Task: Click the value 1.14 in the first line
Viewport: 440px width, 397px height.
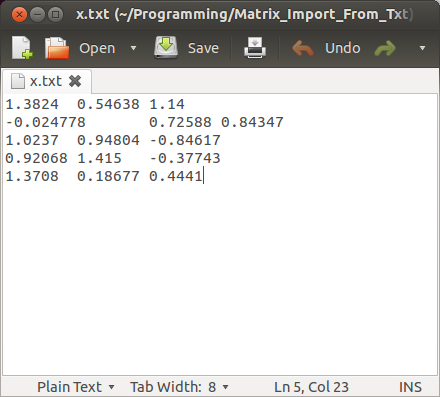Action: pyautogui.click(x=167, y=104)
